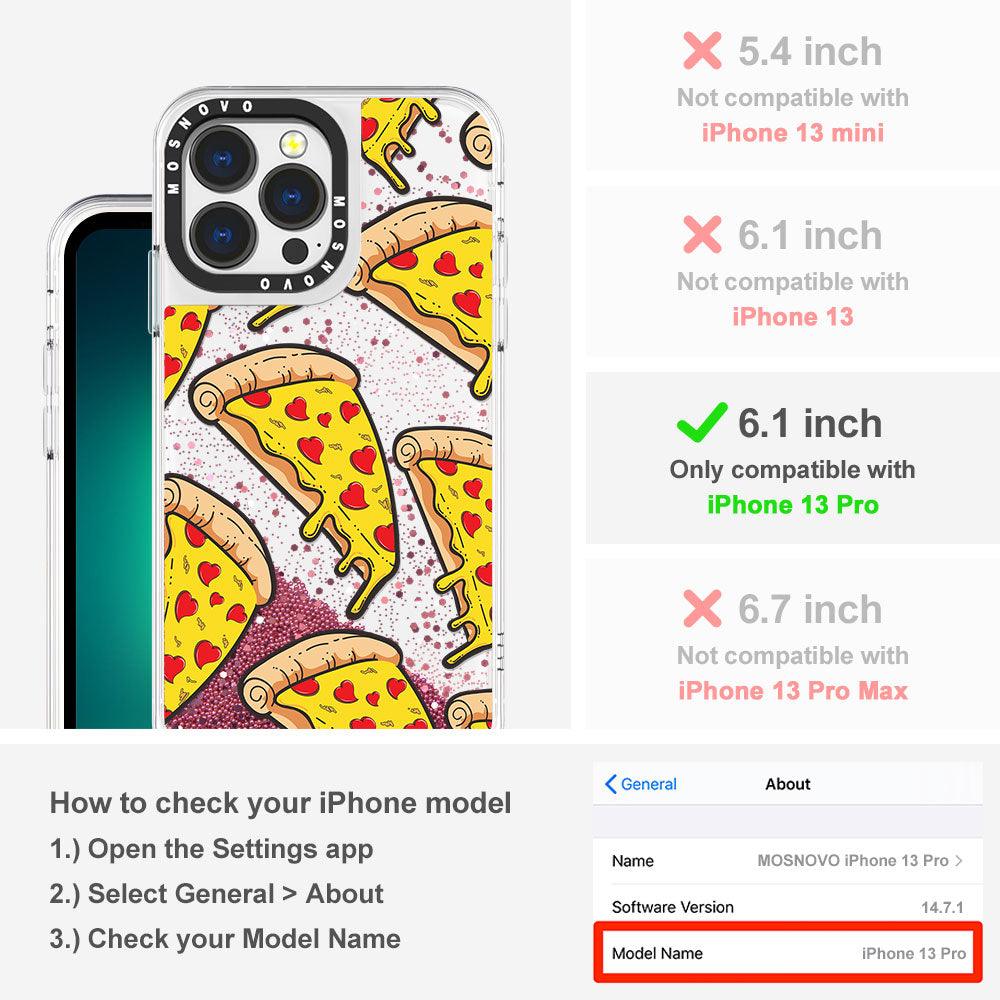The image size is (1000, 1000).
Task: Click the green checkmark beside 6.1 inch
Action: (x=702, y=422)
